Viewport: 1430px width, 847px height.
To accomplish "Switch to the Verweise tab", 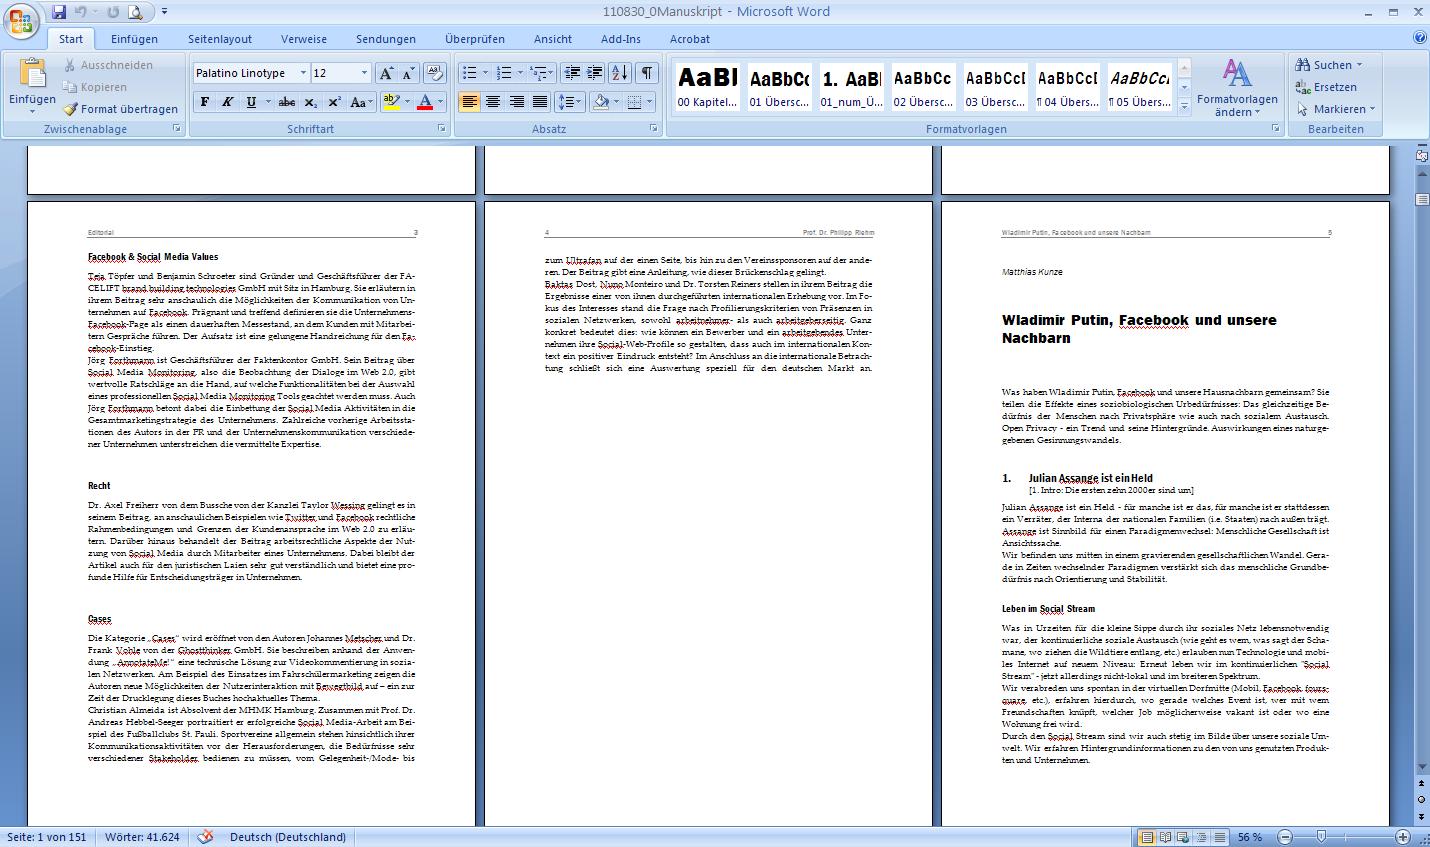I will 304,39.
